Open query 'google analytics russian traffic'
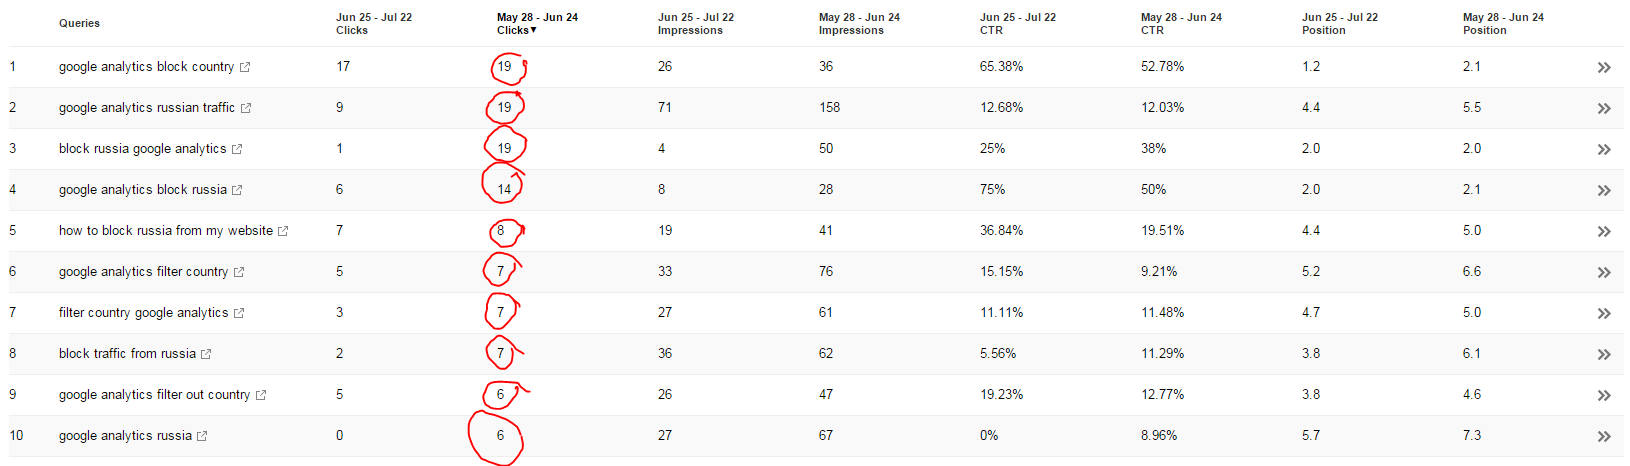 click(x=147, y=108)
